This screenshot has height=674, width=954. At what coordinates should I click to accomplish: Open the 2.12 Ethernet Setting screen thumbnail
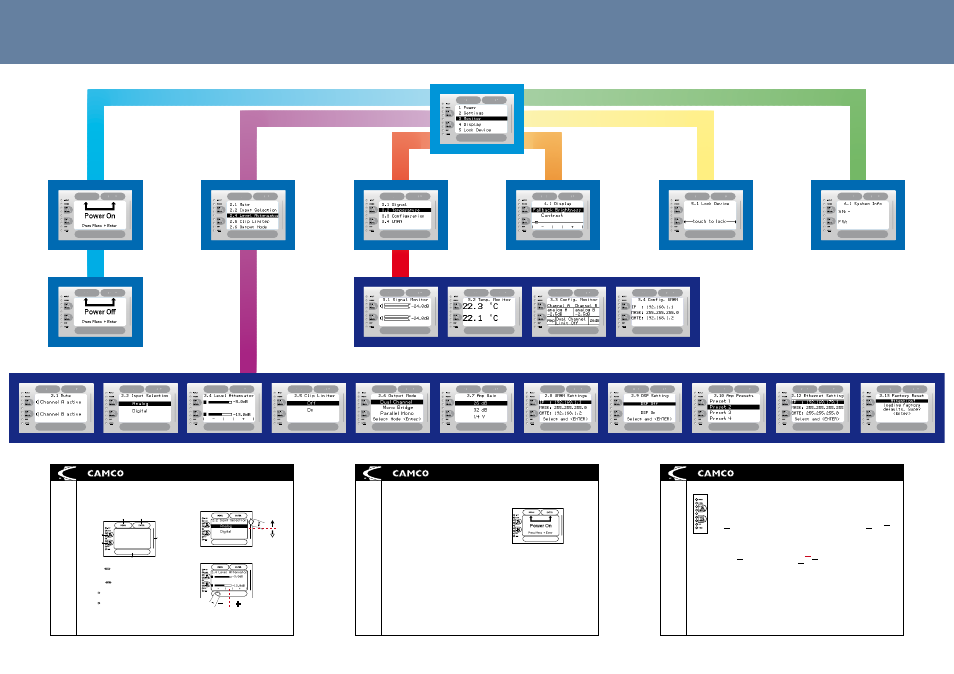813,408
